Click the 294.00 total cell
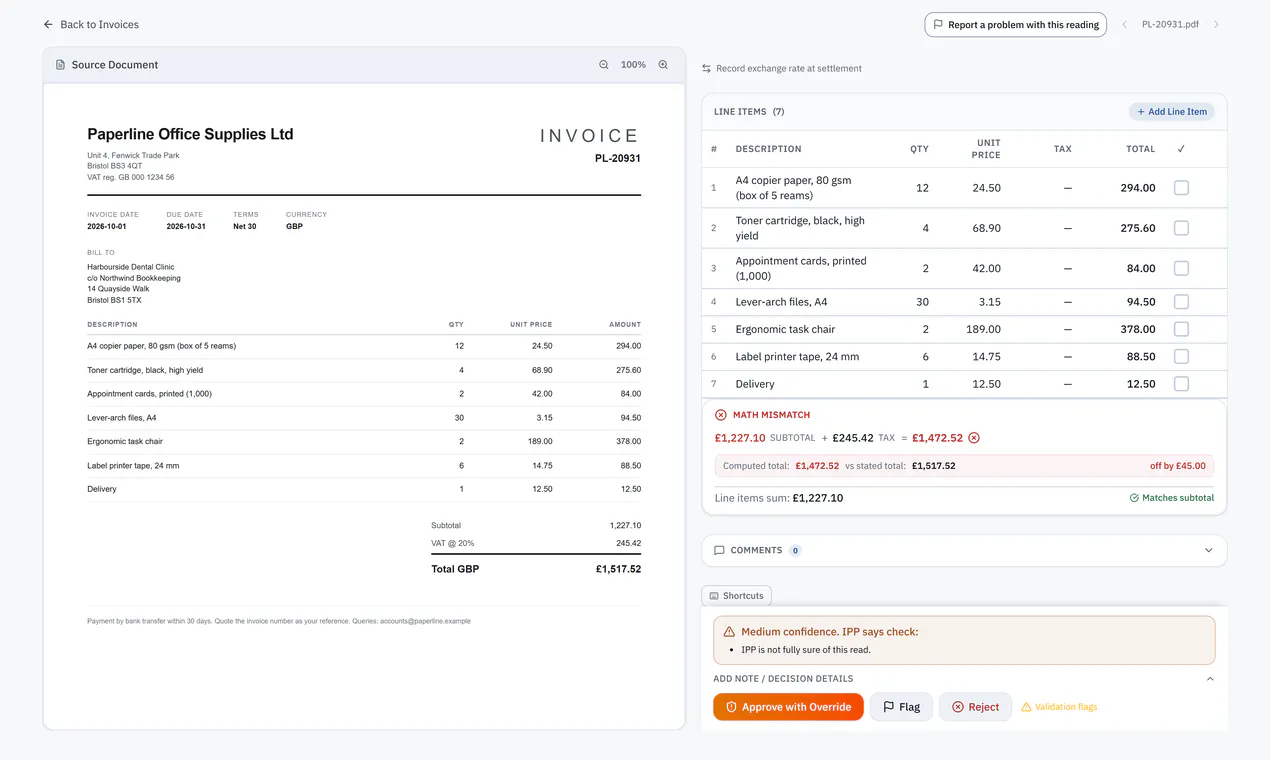 [1138, 188]
